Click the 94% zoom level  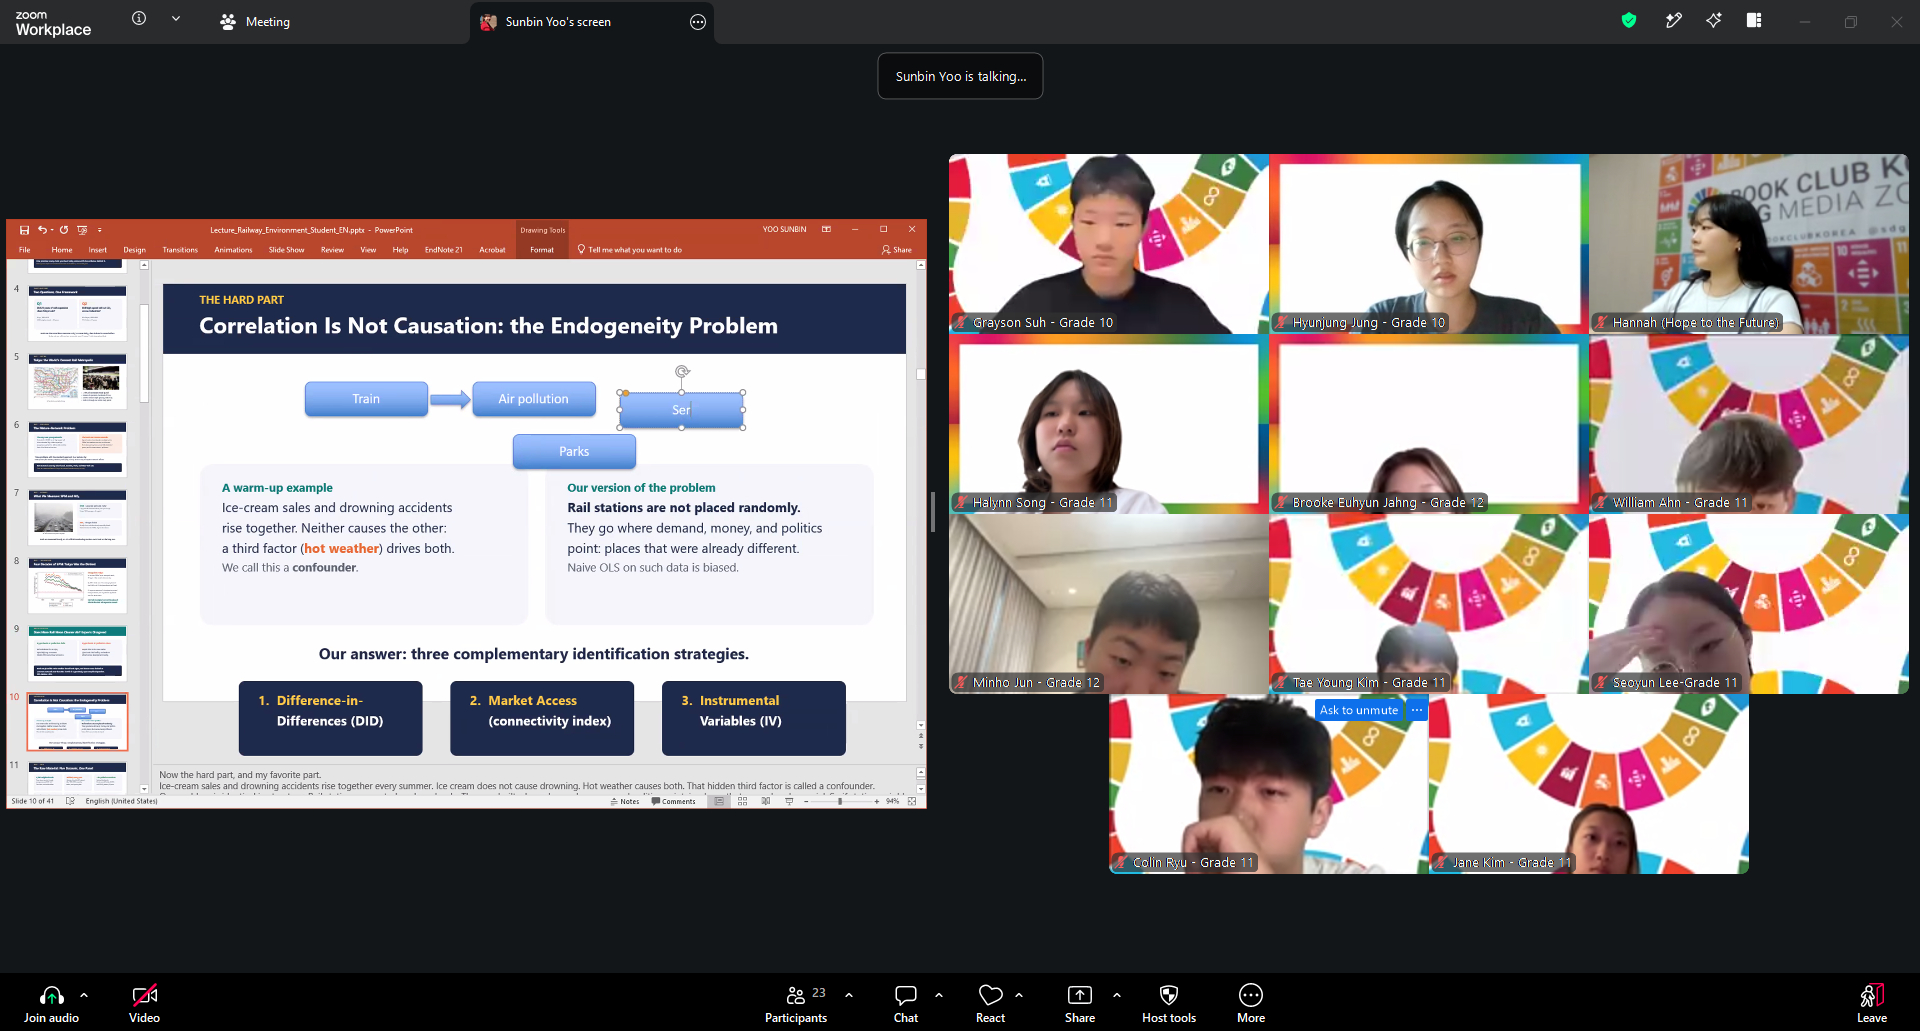893,801
